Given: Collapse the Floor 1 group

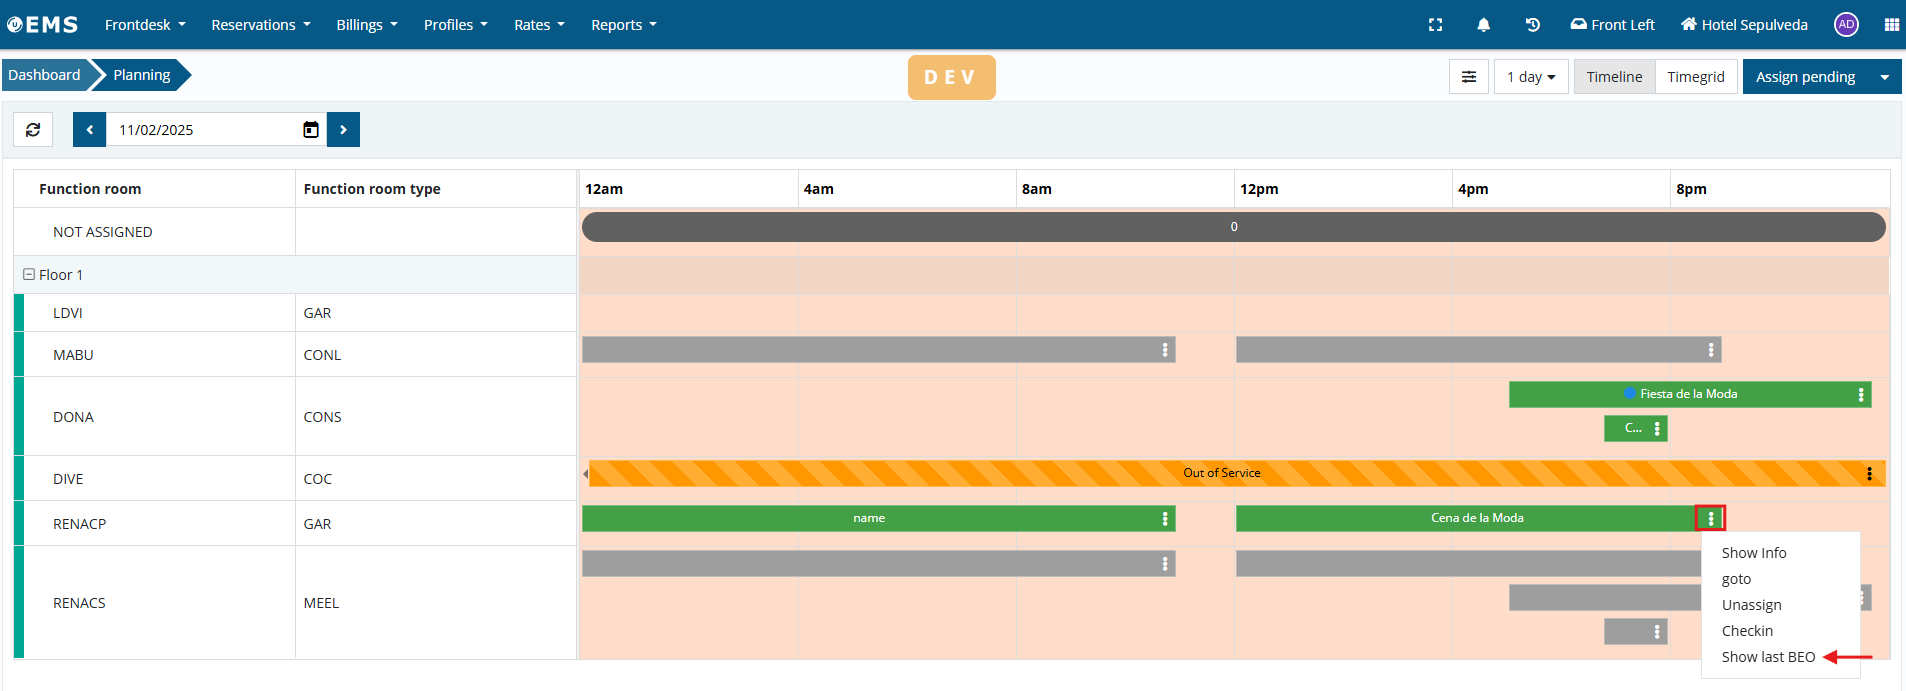Looking at the screenshot, I should point(29,274).
